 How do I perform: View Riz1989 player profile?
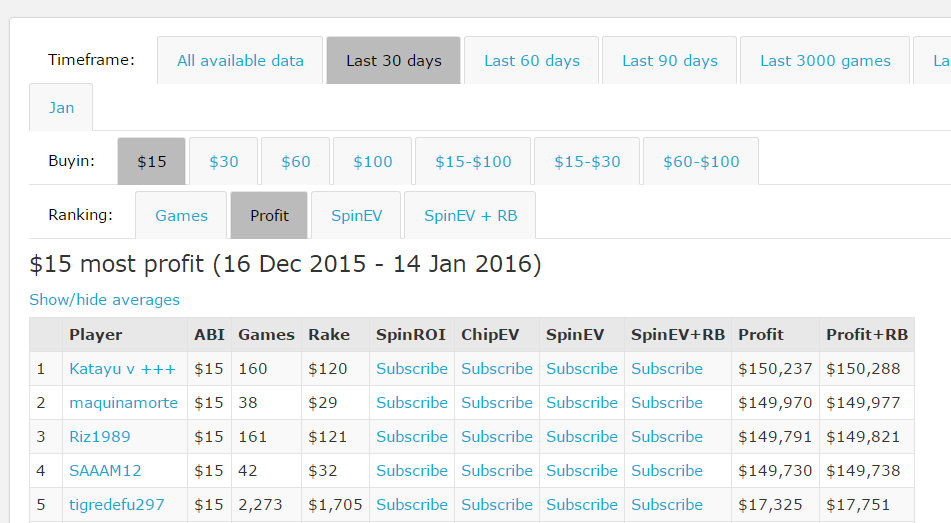click(x=100, y=437)
